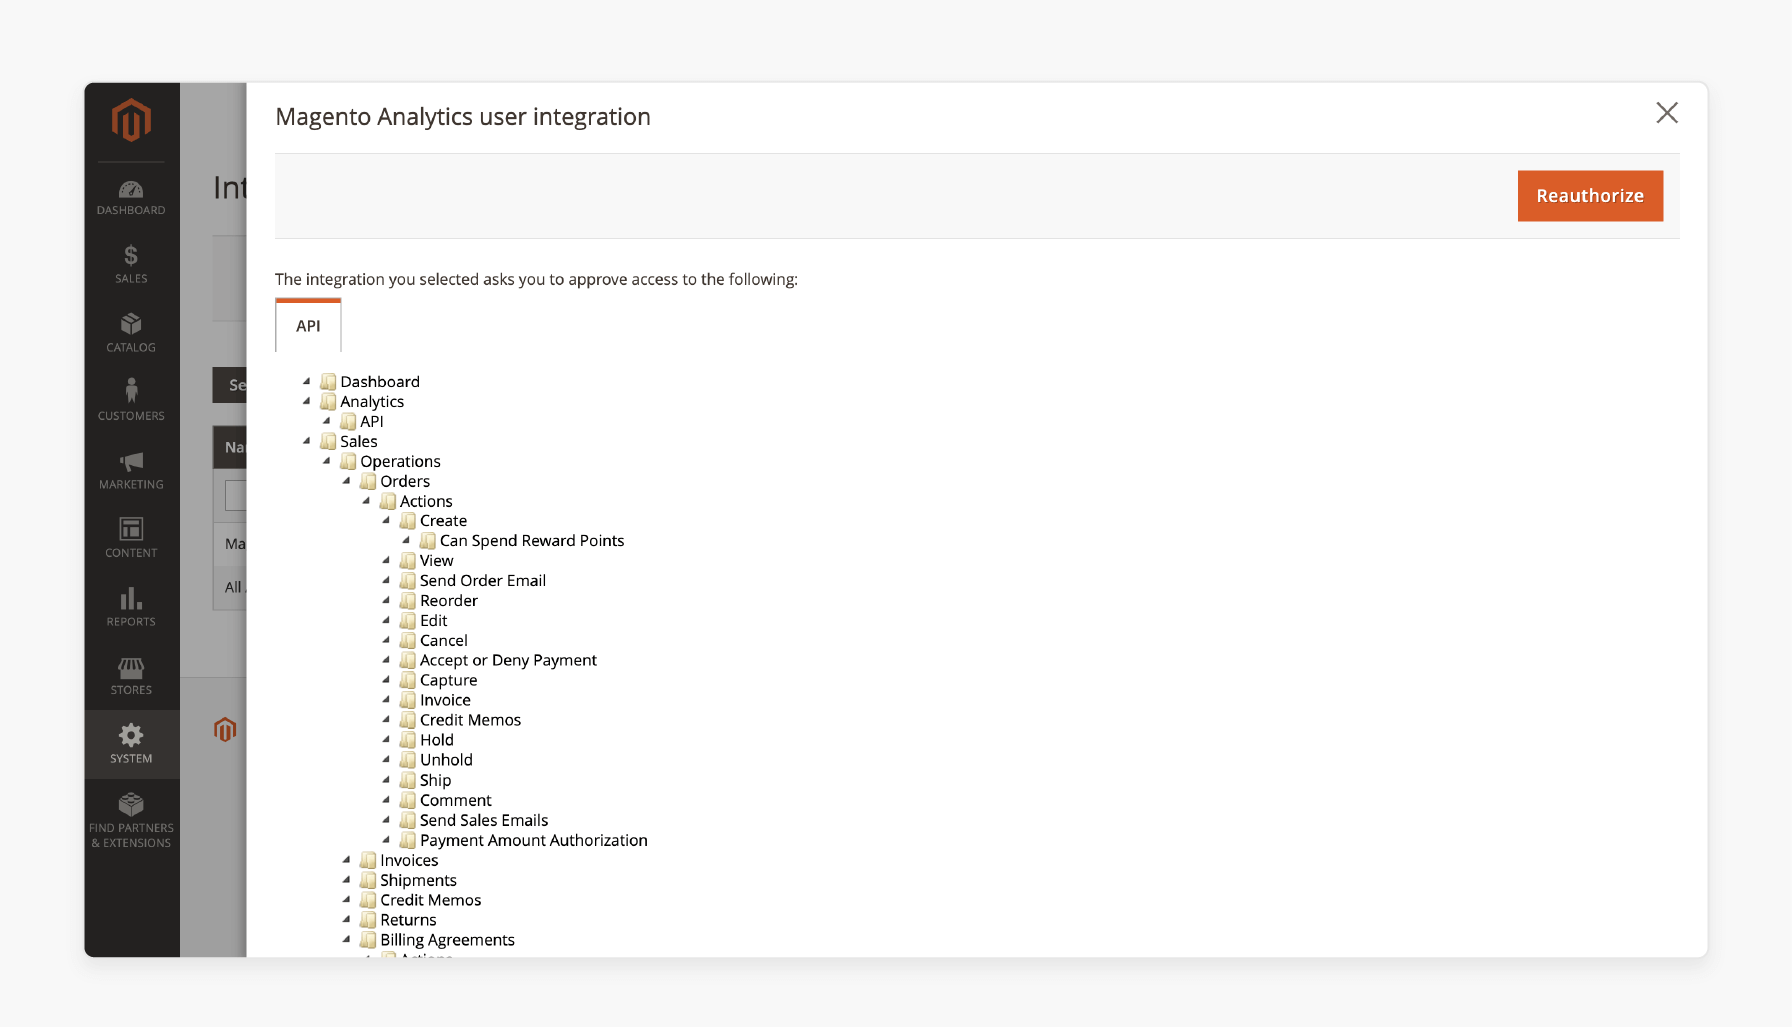Open the System sidebar menu

(131, 744)
